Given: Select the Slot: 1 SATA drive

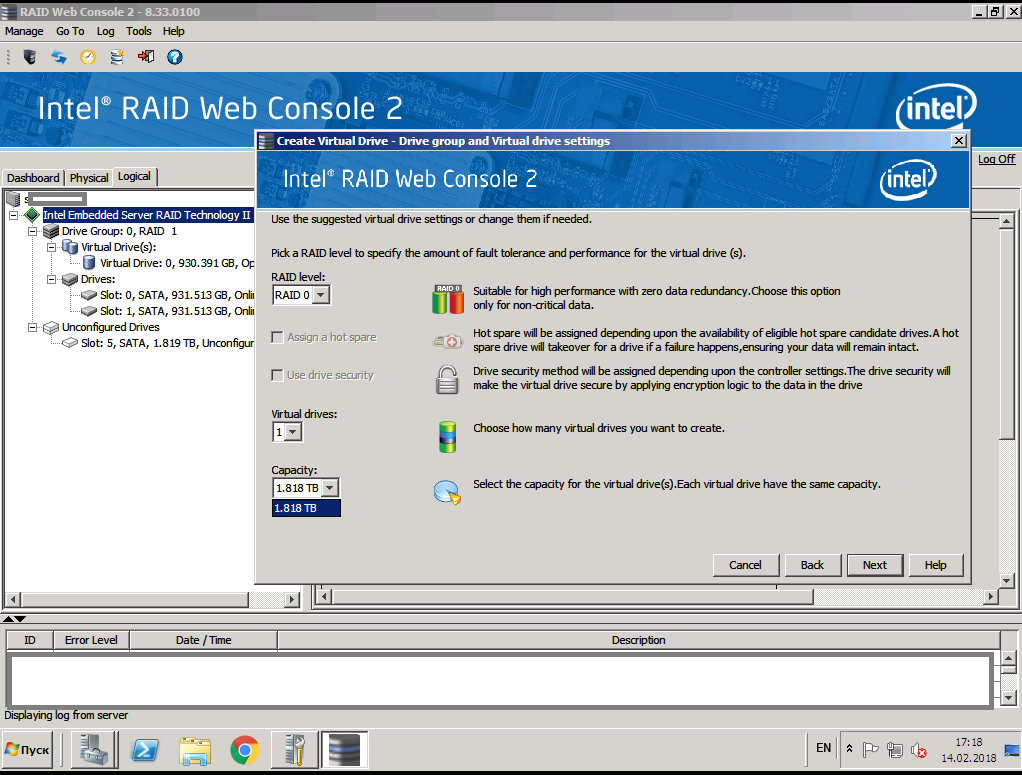Looking at the screenshot, I should (x=177, y=312).
